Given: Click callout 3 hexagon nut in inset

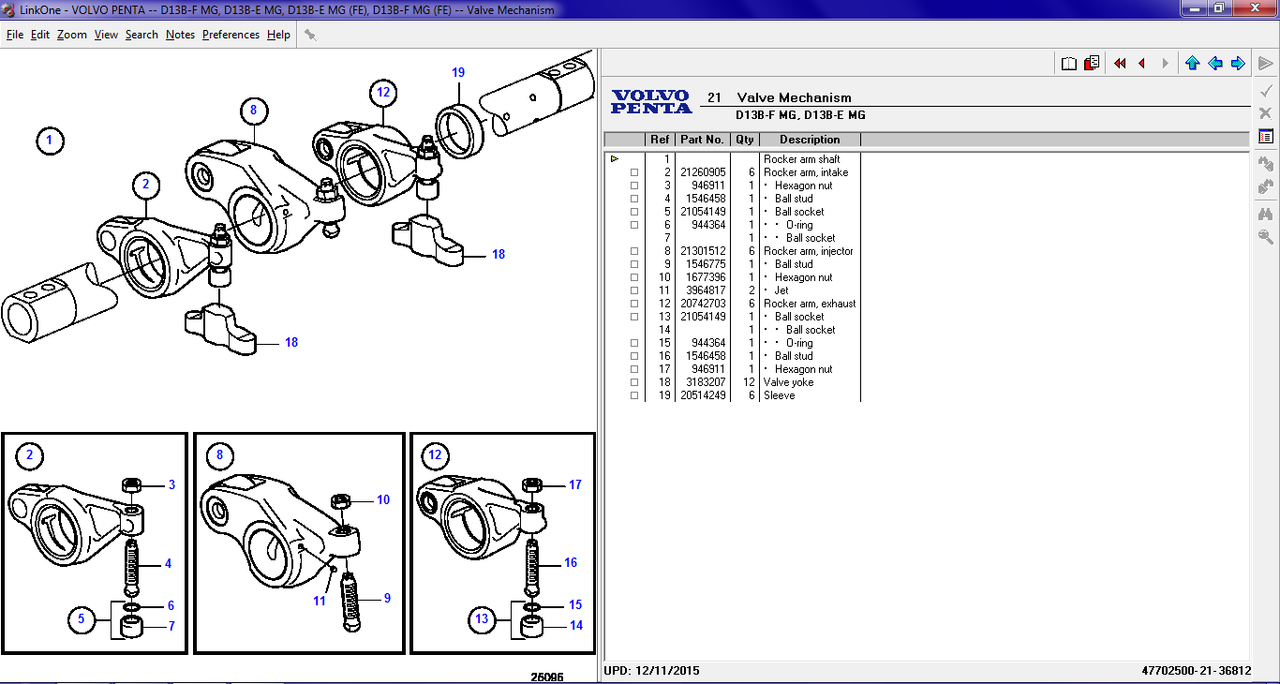Looking at the screenshot, I should coord(171,485).
